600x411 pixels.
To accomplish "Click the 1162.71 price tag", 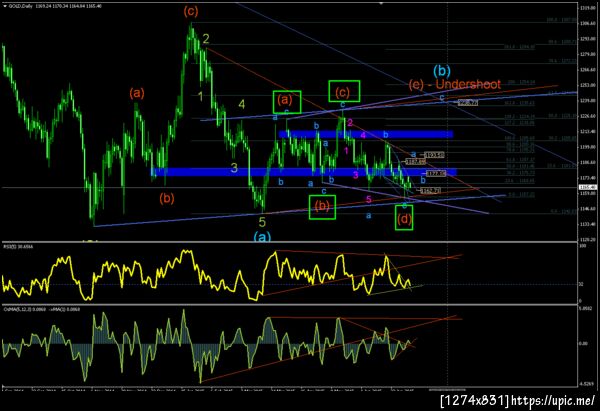I will [430, 191].
